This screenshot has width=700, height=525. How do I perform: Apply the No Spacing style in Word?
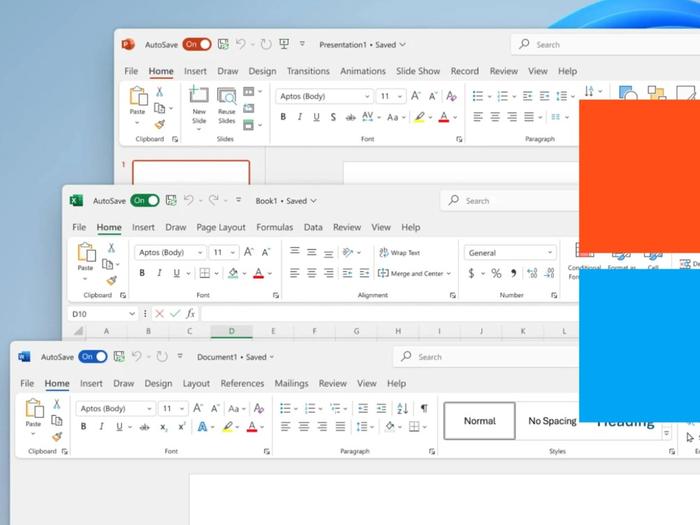(x=552, y=421)
